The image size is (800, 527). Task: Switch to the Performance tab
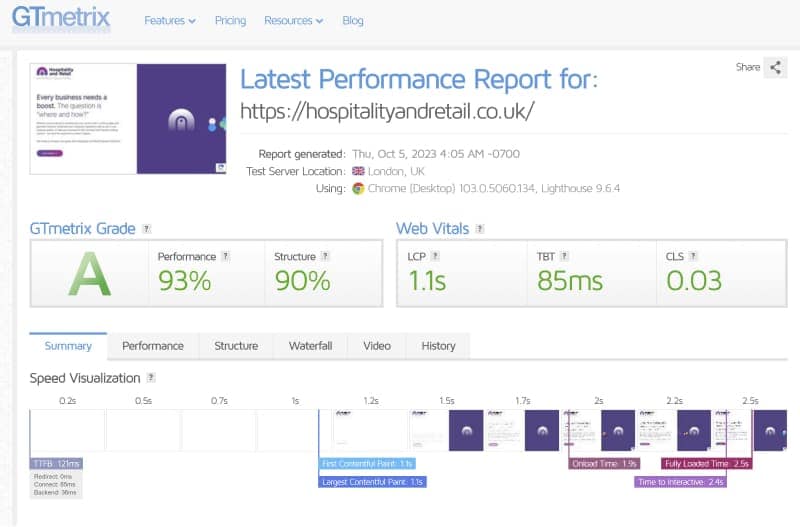tap(153, 346)
